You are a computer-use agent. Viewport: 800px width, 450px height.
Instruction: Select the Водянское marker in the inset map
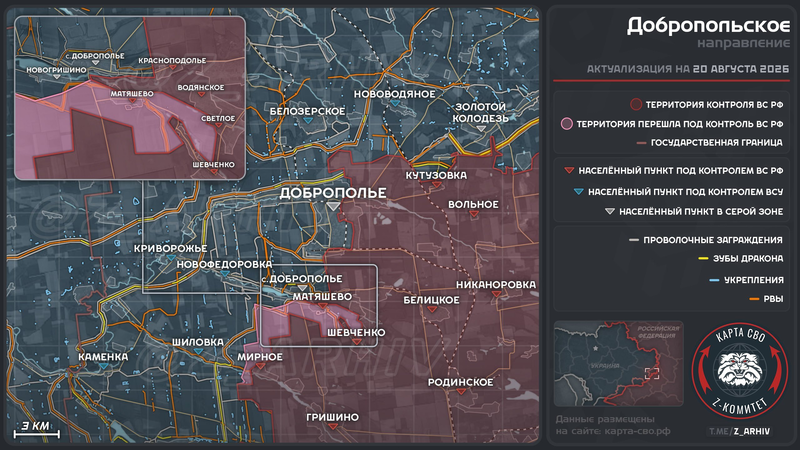tap(201, 94)
